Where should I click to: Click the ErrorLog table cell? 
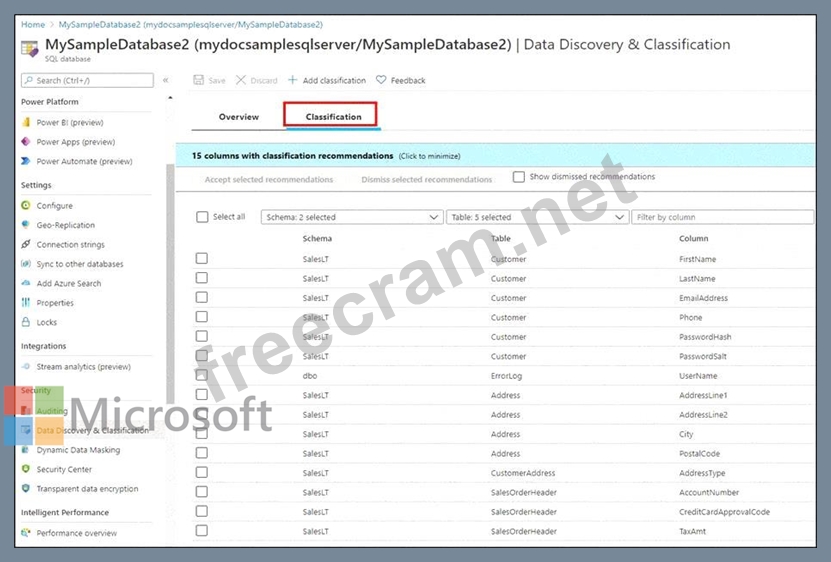(x=506, y=375)
